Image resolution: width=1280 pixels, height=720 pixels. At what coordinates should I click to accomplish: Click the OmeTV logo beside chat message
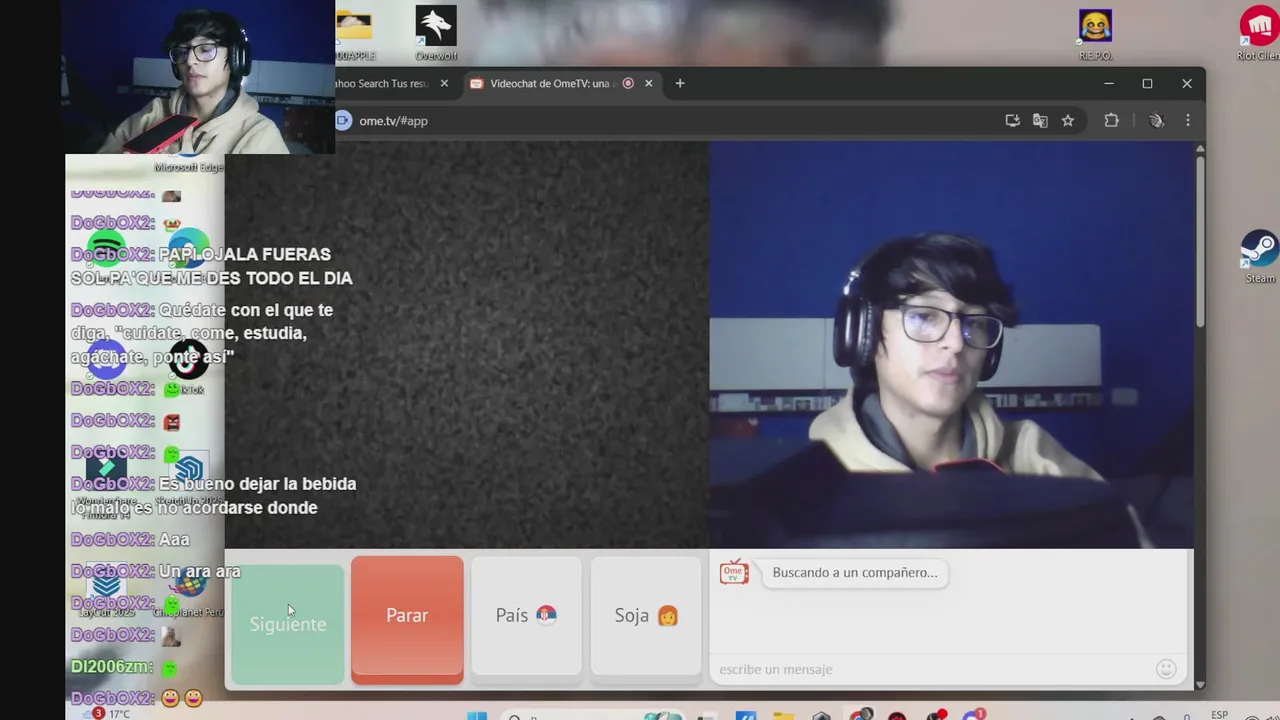click(x=734, y=572)
